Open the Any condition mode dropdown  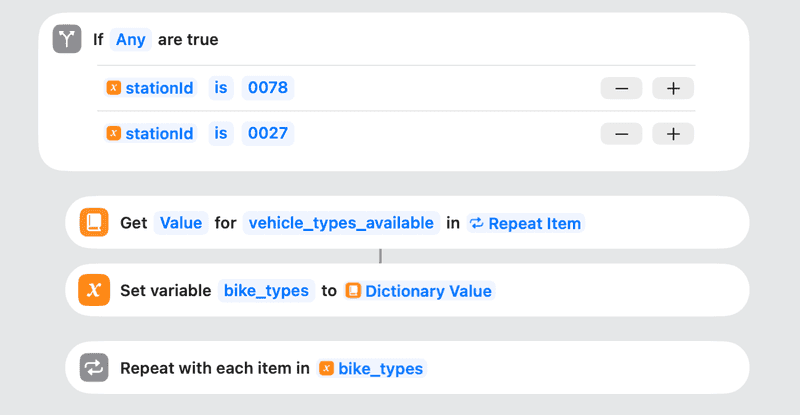[130, 40]
